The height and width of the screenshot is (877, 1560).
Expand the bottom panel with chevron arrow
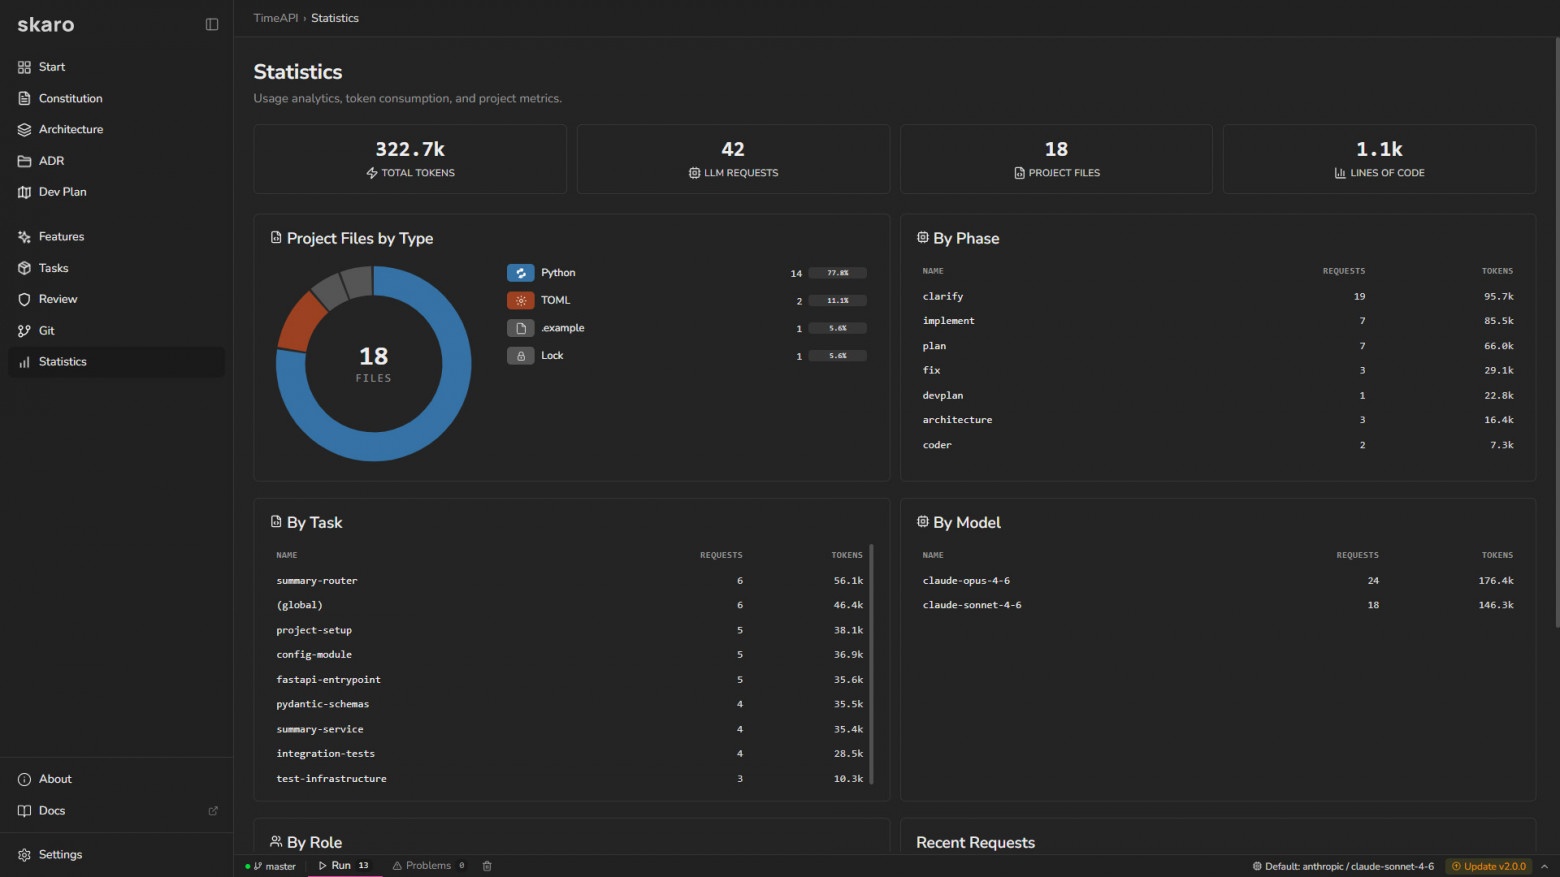click(x=1544, y=866)
